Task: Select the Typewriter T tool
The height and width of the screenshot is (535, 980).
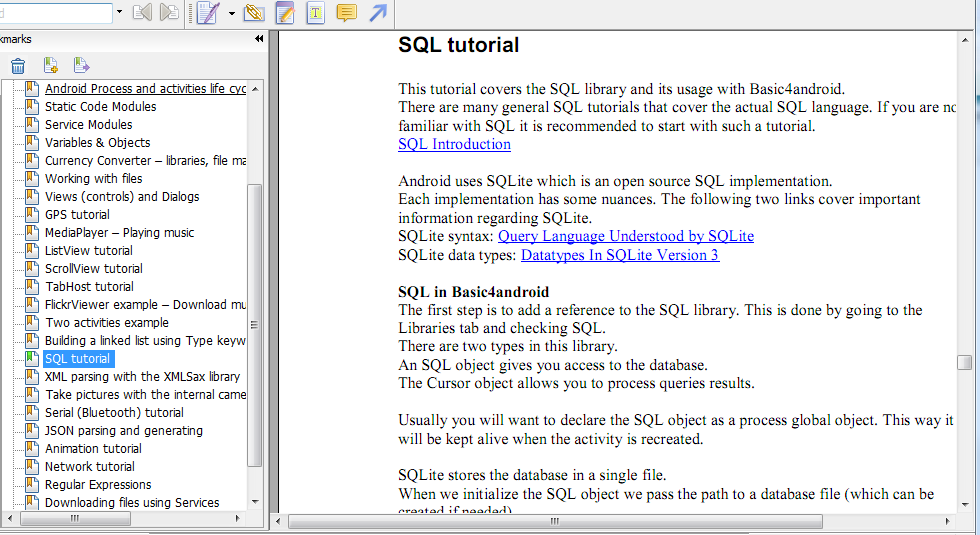Action: [x=316, y=12]
